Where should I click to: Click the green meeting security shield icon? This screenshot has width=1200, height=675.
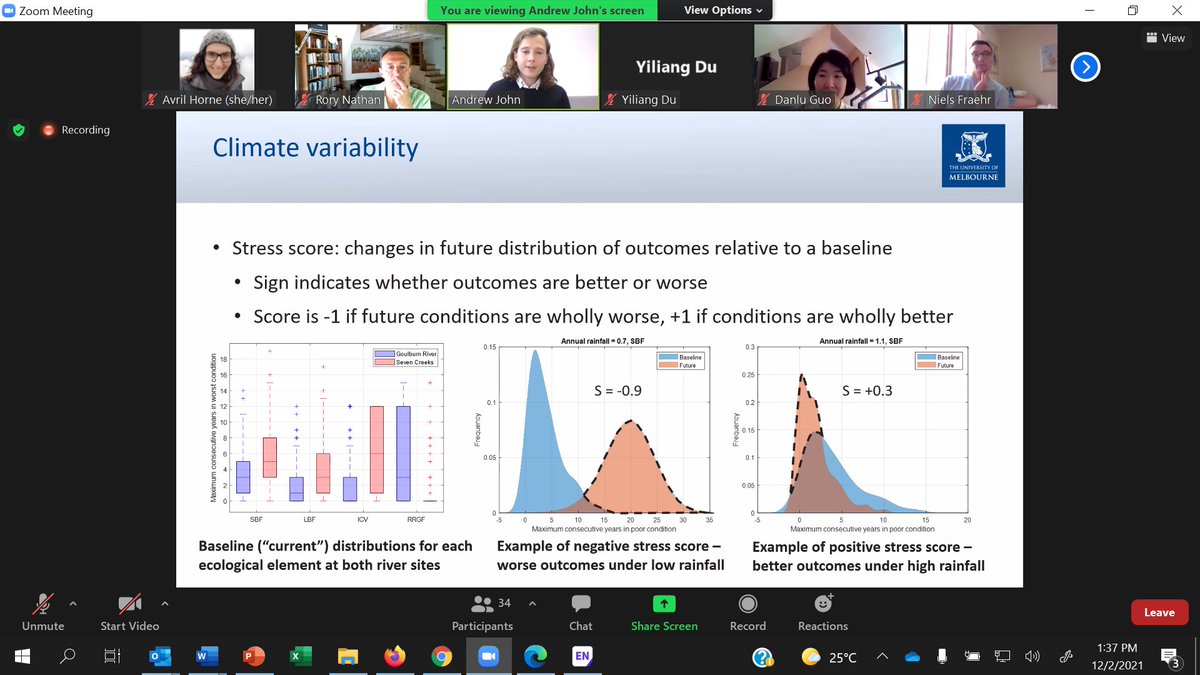[x=18, y=129]
